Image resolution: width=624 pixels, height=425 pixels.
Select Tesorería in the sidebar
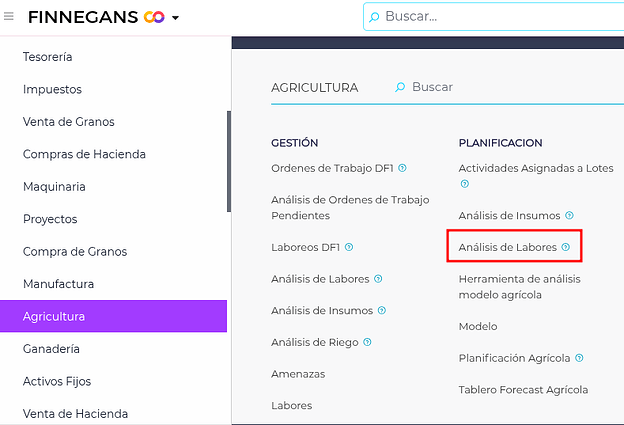click(48, 57)
